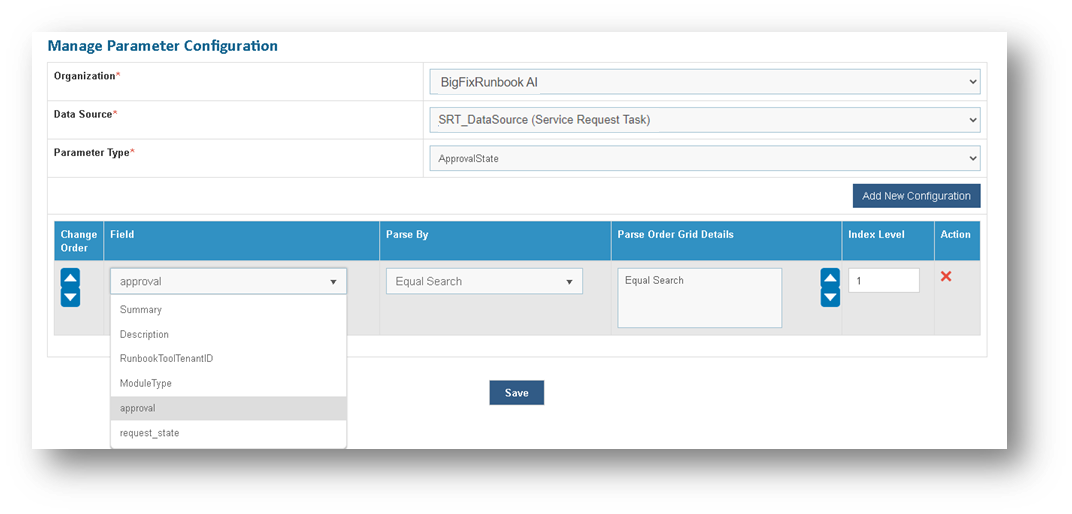Image resolution: width=1072 pixels, height=514 pixels.
Task: Collapse the Field dropdown showing approval
Action: tap(228, 282)
